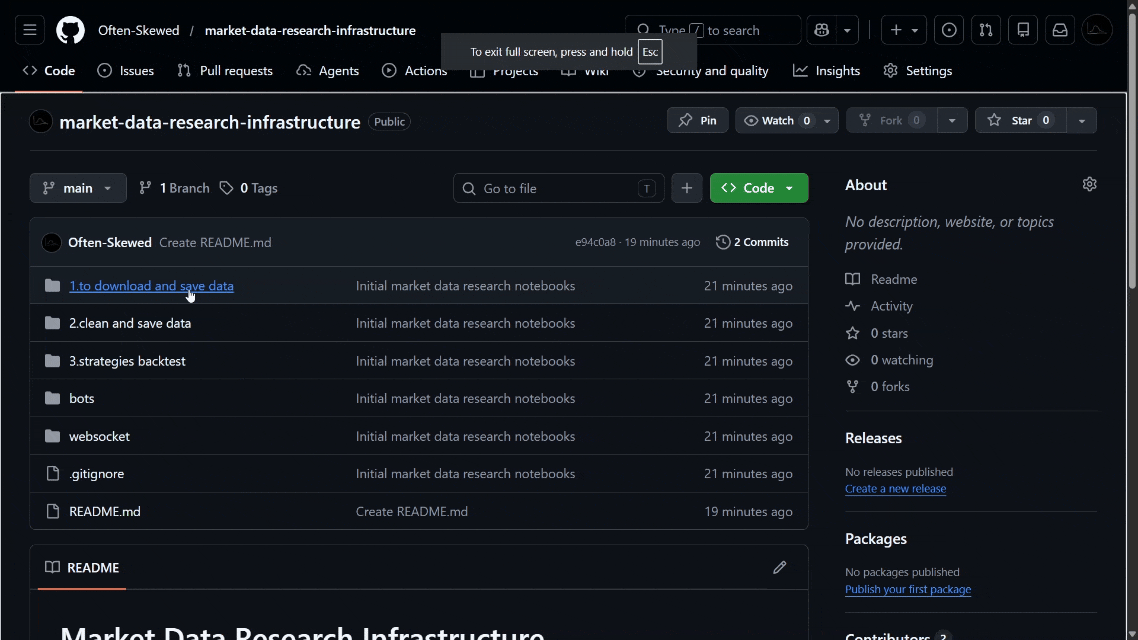Viewport: 1138px width, 640px height.
Task: Click Publish your first package link
Action: (x=907, y=589)
